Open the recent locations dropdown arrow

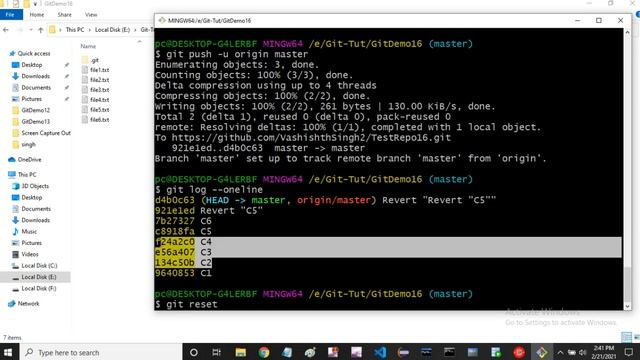coord(30,30)
